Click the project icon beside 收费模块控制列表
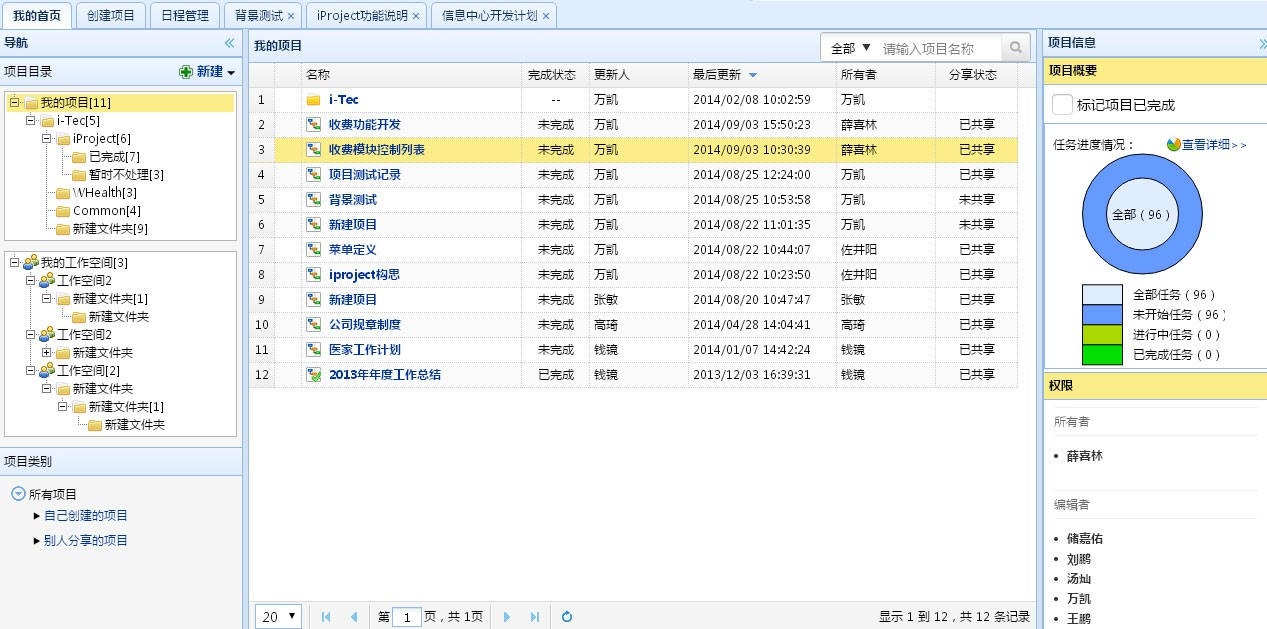 (x=314, y=150)
